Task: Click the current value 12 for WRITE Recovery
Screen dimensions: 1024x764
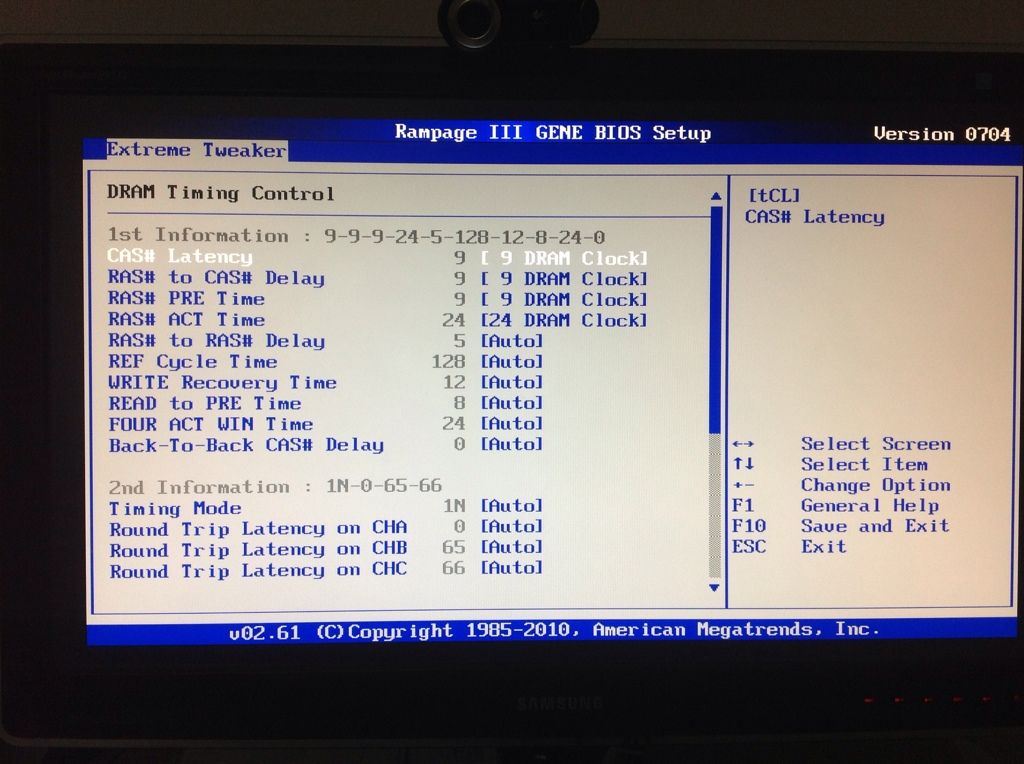Action: [x=454, y=383]
